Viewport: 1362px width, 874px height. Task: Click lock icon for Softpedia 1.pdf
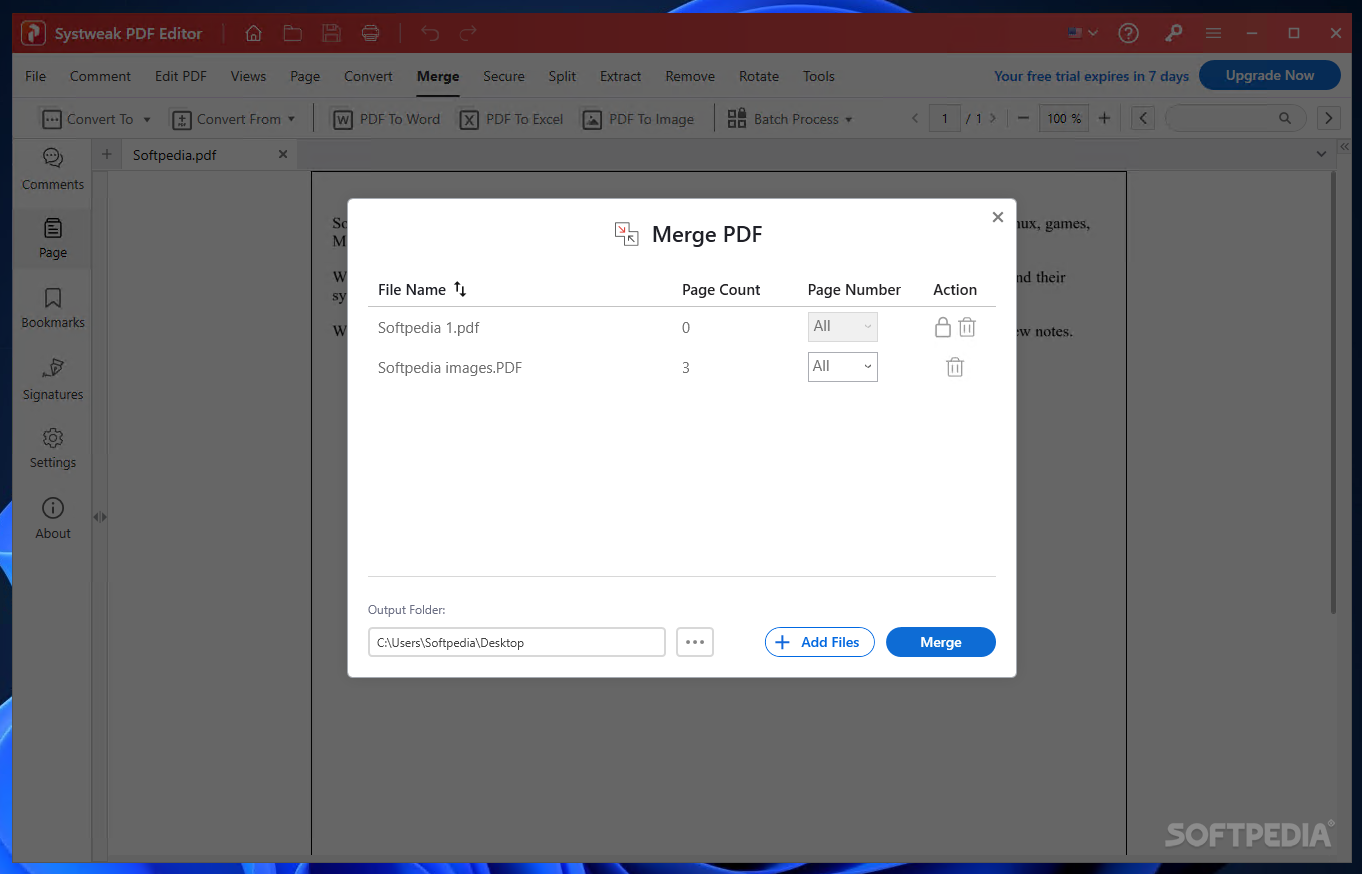(942, 327)
